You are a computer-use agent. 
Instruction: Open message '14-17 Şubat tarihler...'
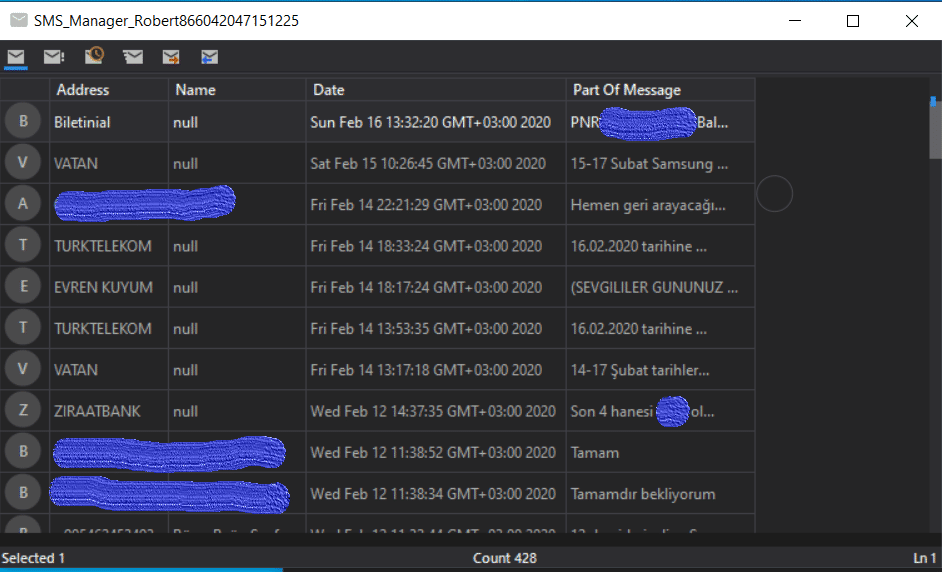[660, 370]
